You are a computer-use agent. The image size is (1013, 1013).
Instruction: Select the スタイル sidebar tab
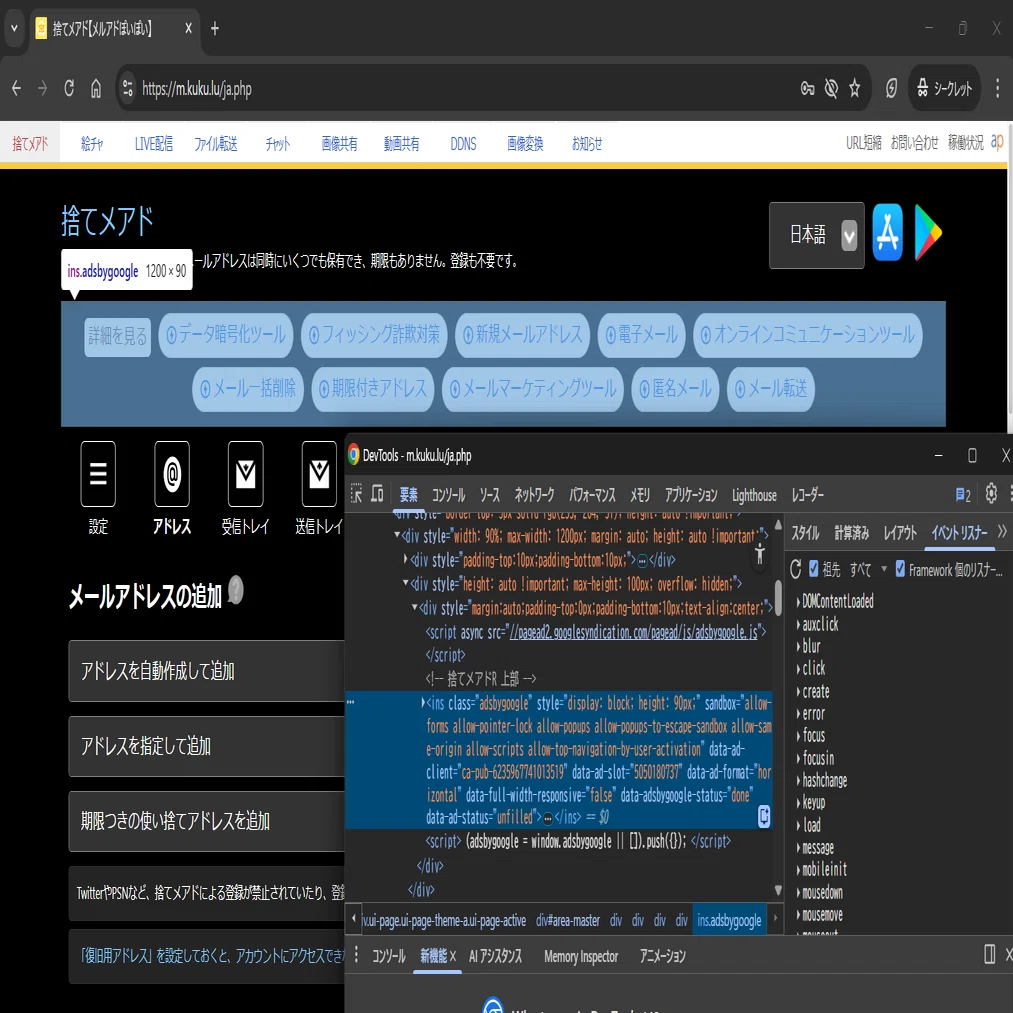(805, 532)
